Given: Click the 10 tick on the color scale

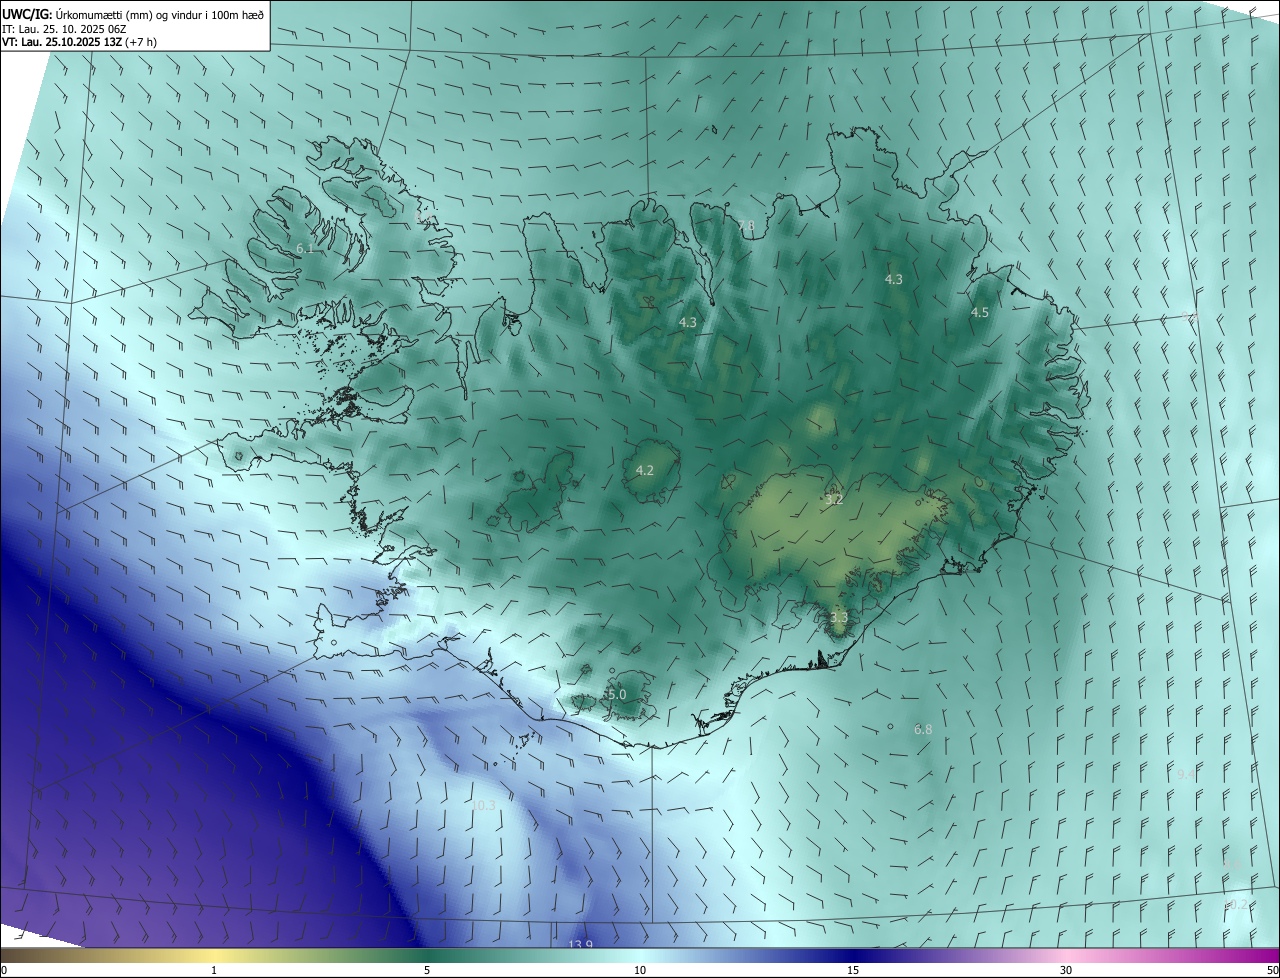Looking at the screenshot, I should point(640,970).
